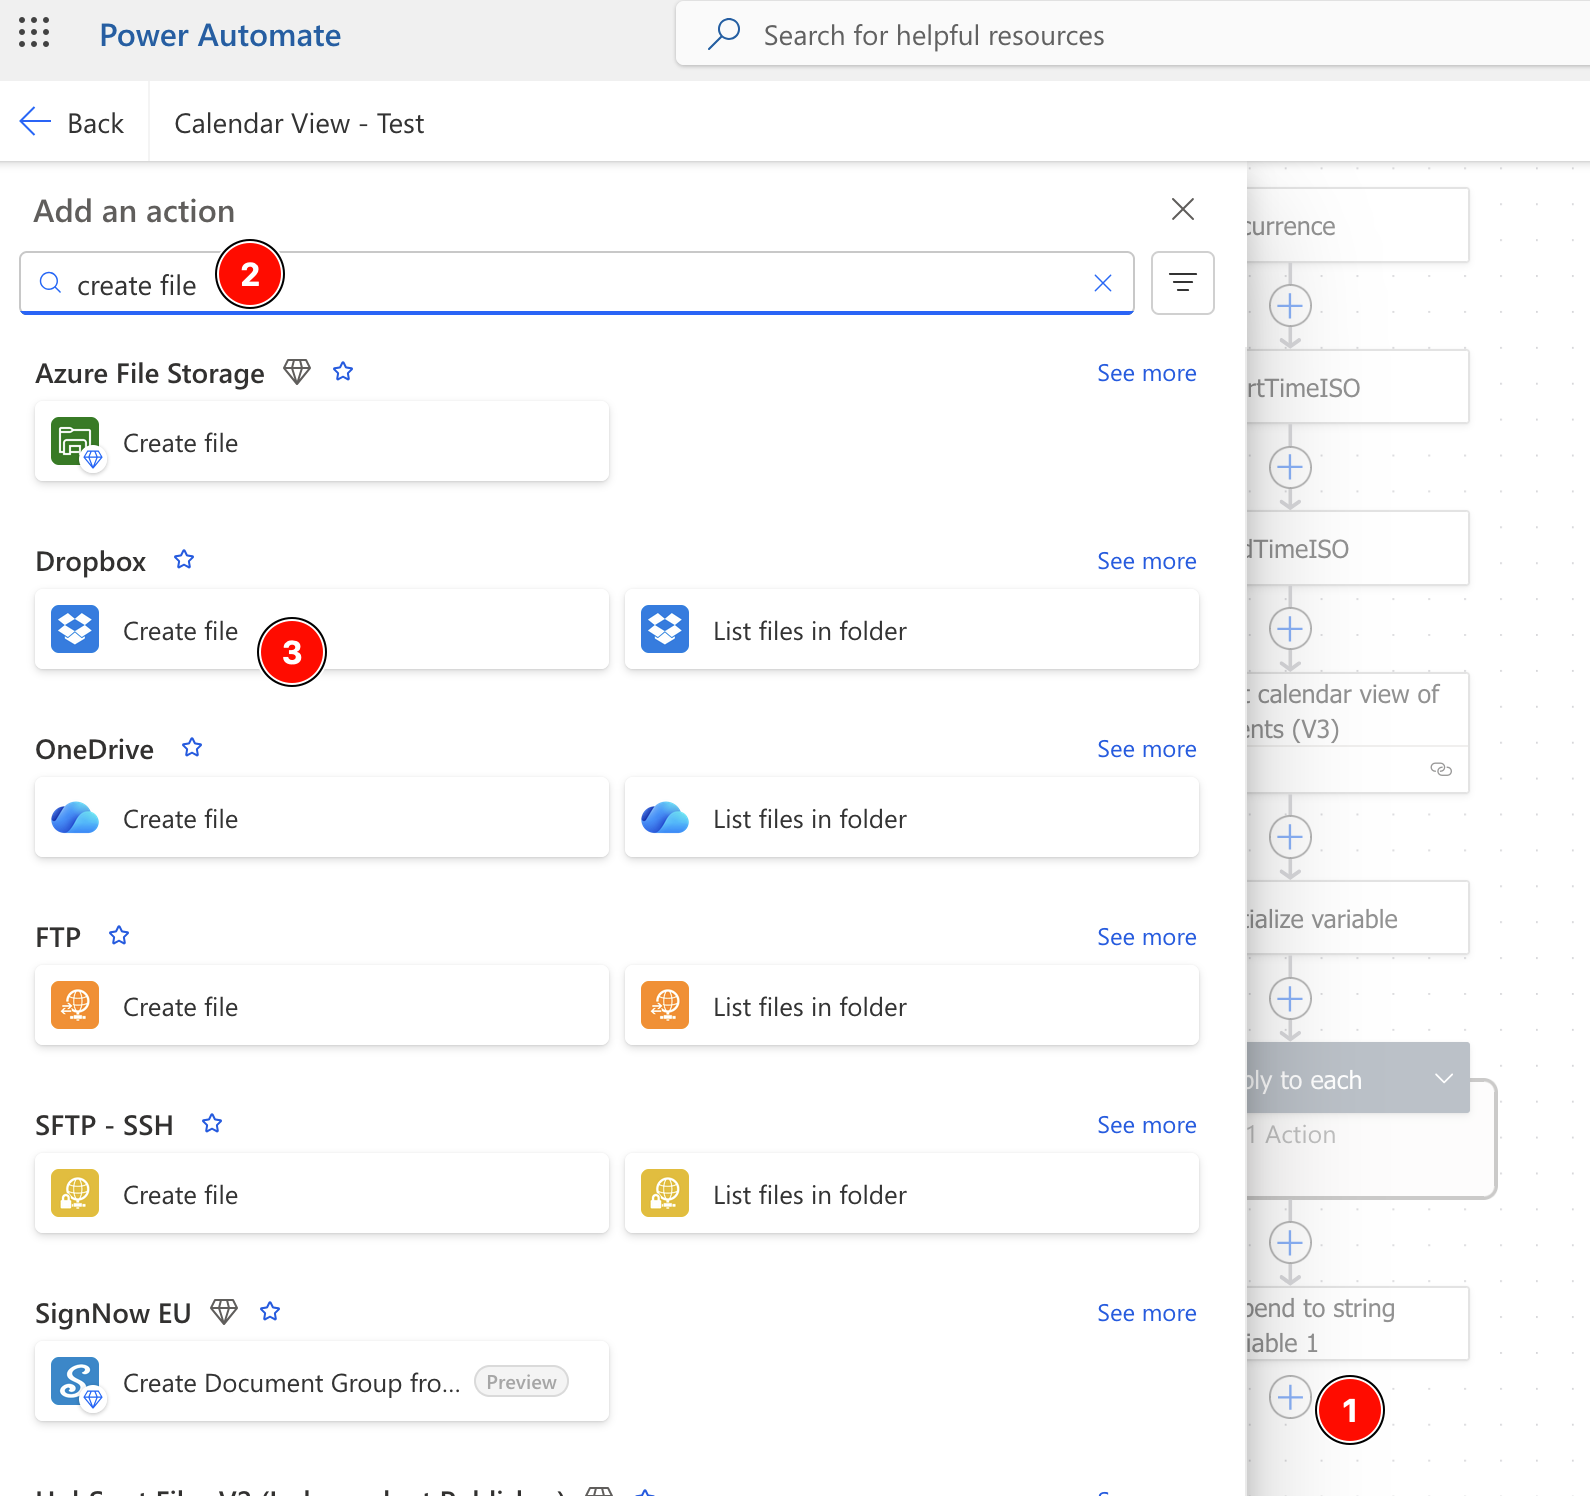Click the premium diamond beside SignNow EU
Image resolution: width=1590 pixels, height=1496 pixels.
click(x=224, y=1312)
